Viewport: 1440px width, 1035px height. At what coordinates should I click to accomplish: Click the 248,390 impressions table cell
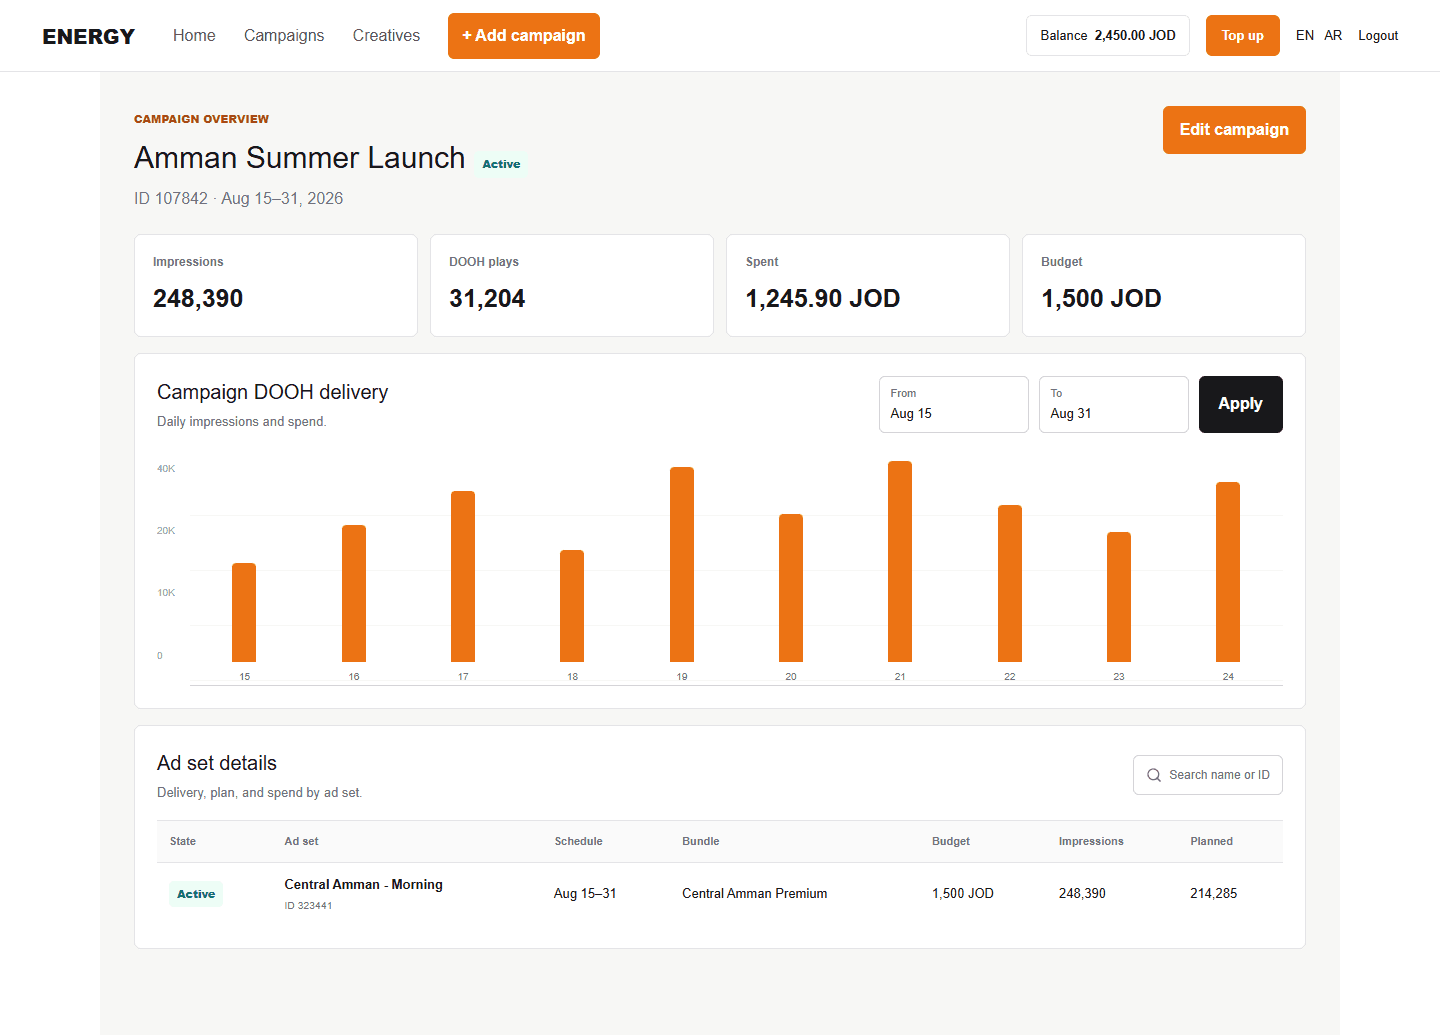click(x=1082, y=894)
